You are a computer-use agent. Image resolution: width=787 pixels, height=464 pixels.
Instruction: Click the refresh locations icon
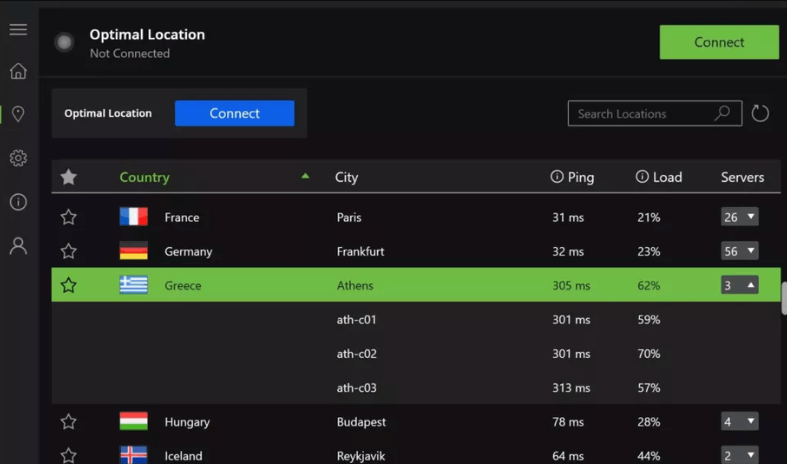click(x=760, y=114)
